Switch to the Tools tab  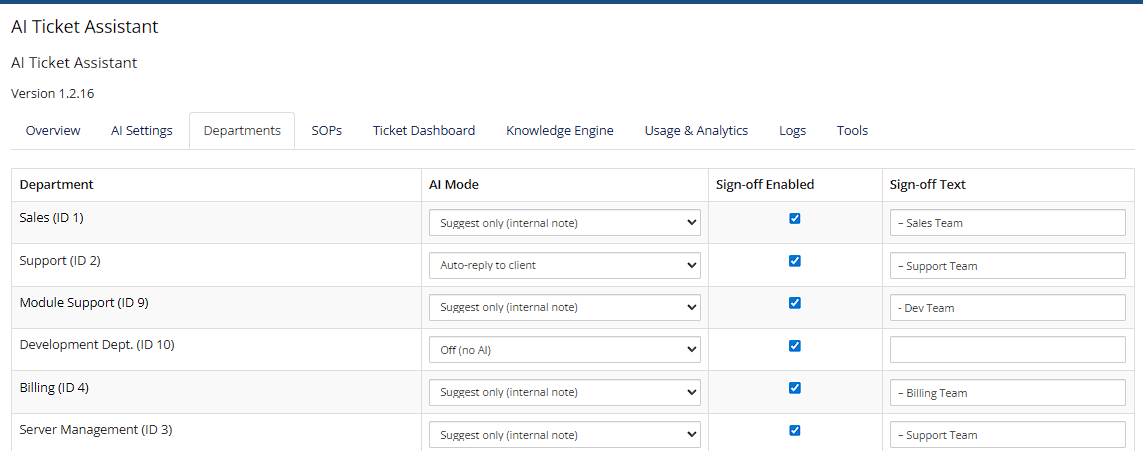pyautogui.click(x=852, y=131)
